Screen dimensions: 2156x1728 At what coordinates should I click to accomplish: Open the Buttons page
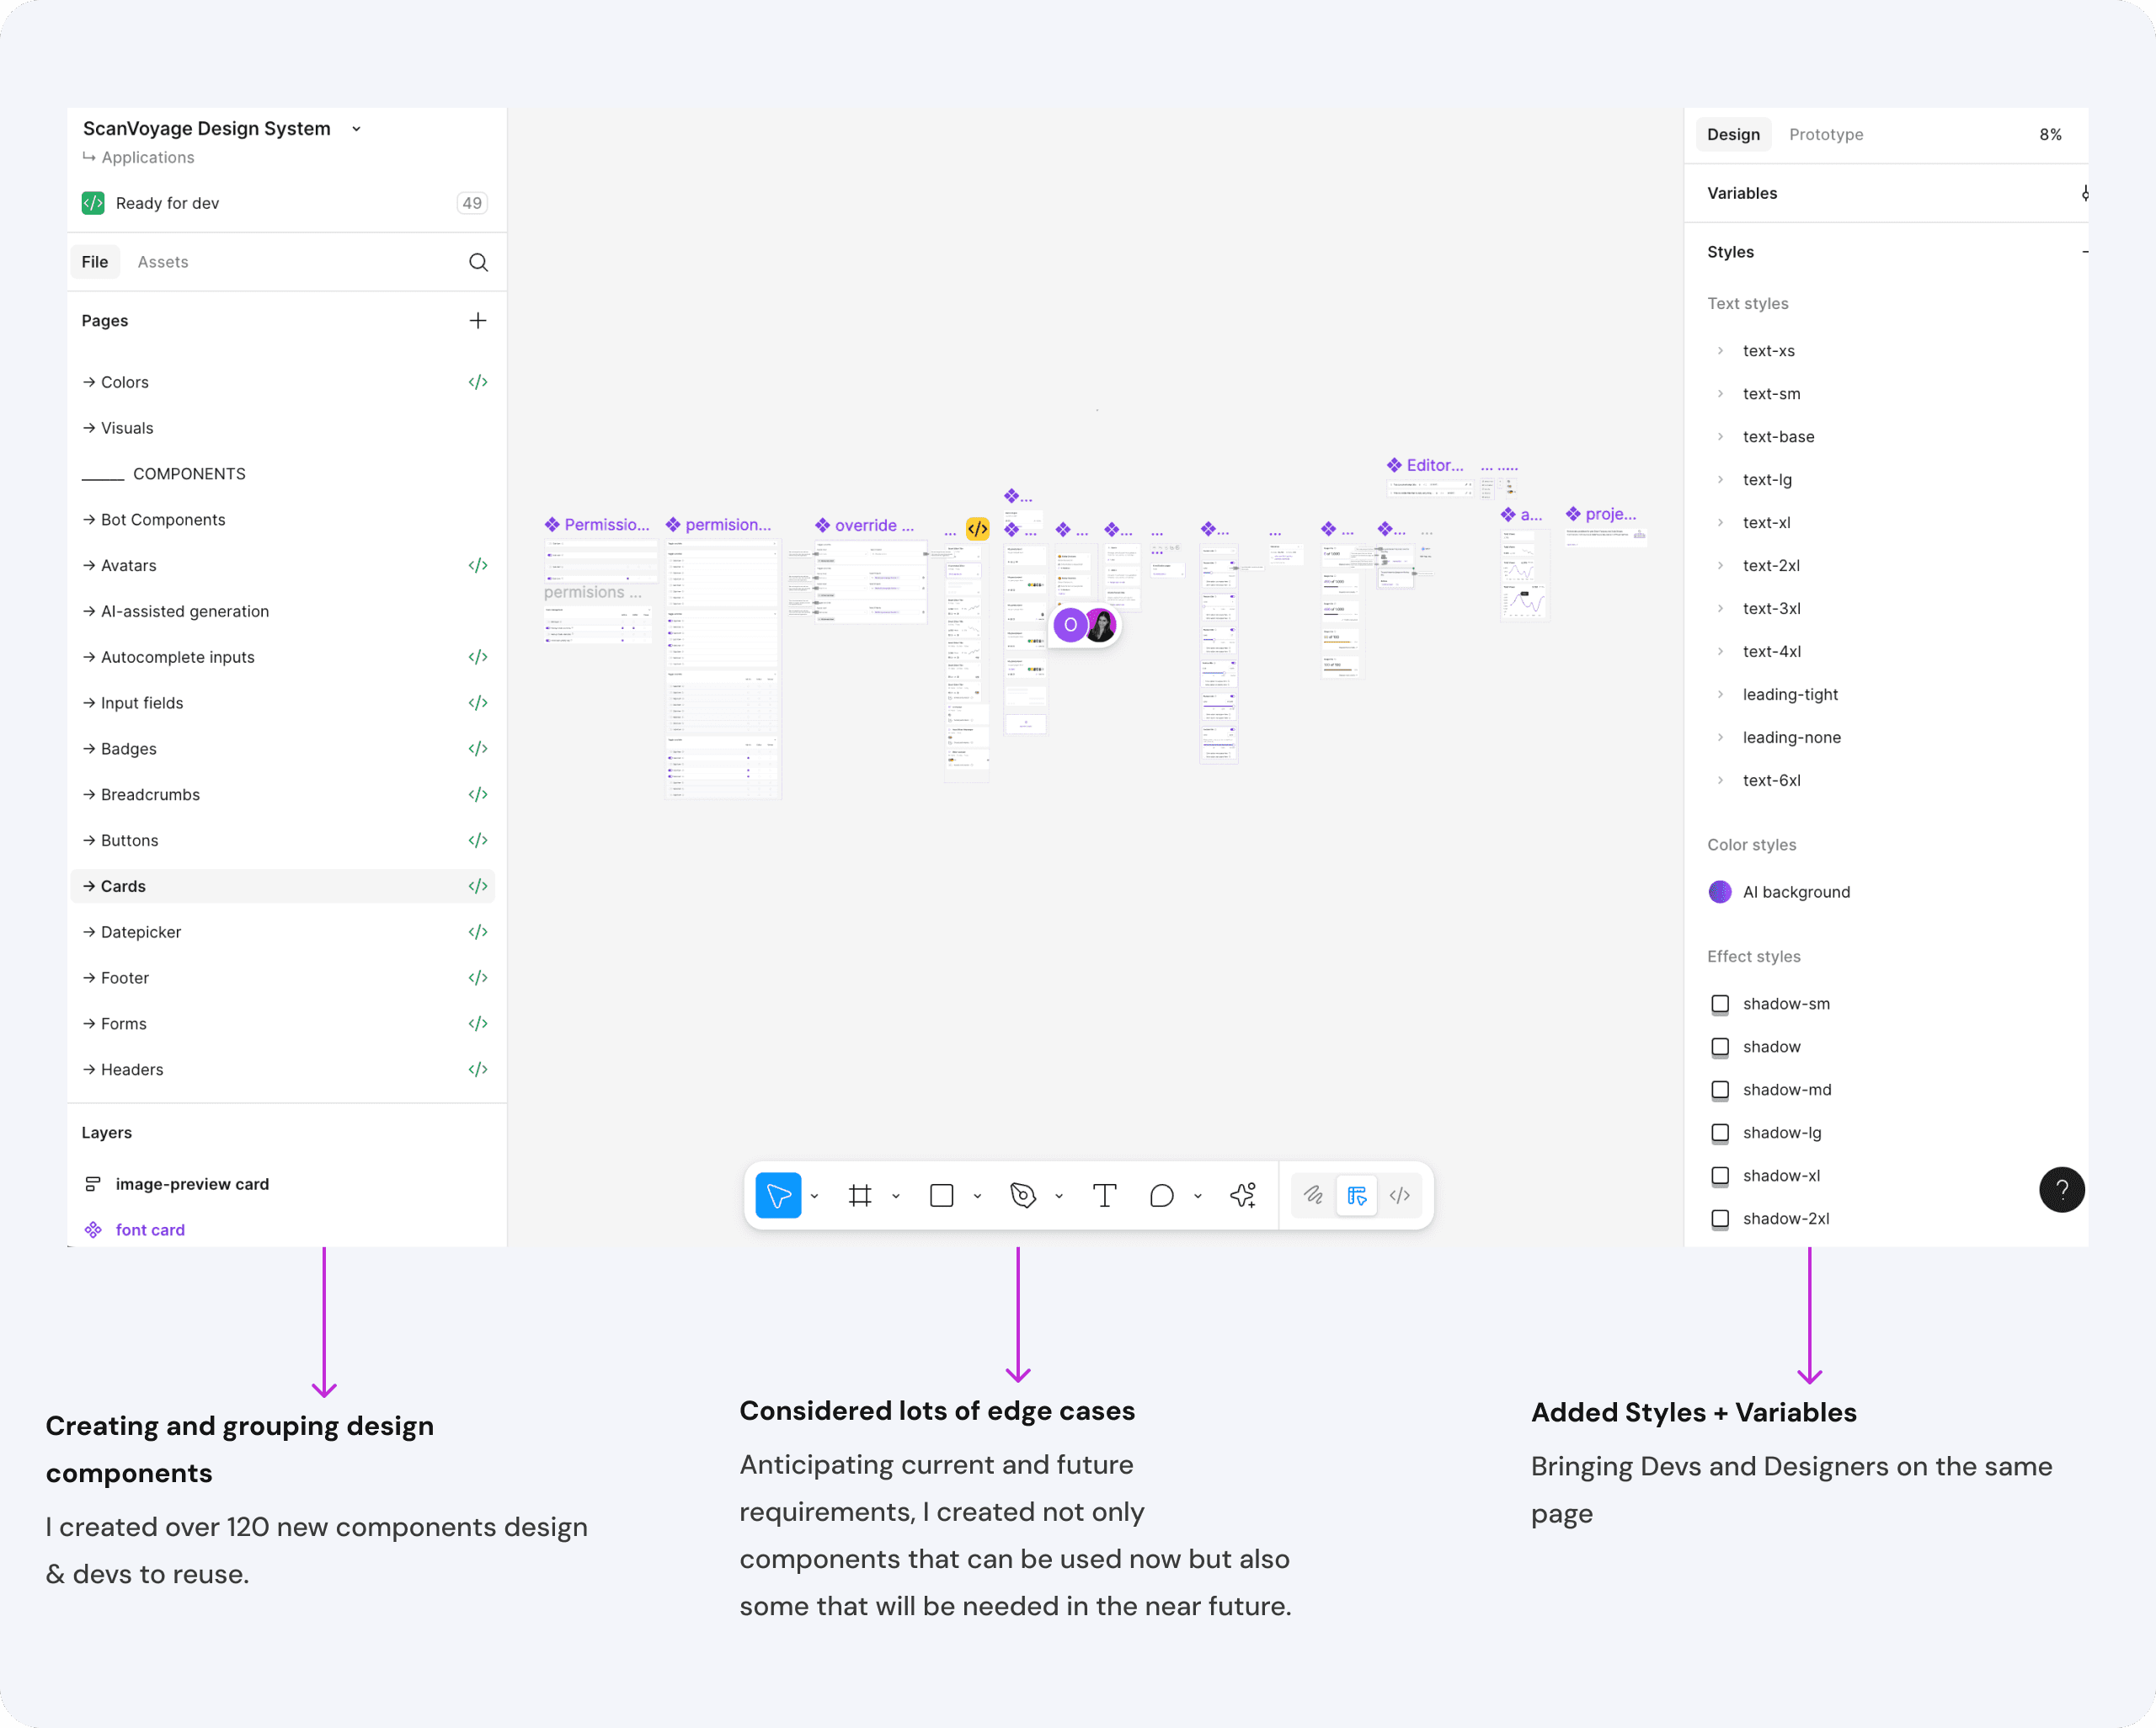point(130,840)
